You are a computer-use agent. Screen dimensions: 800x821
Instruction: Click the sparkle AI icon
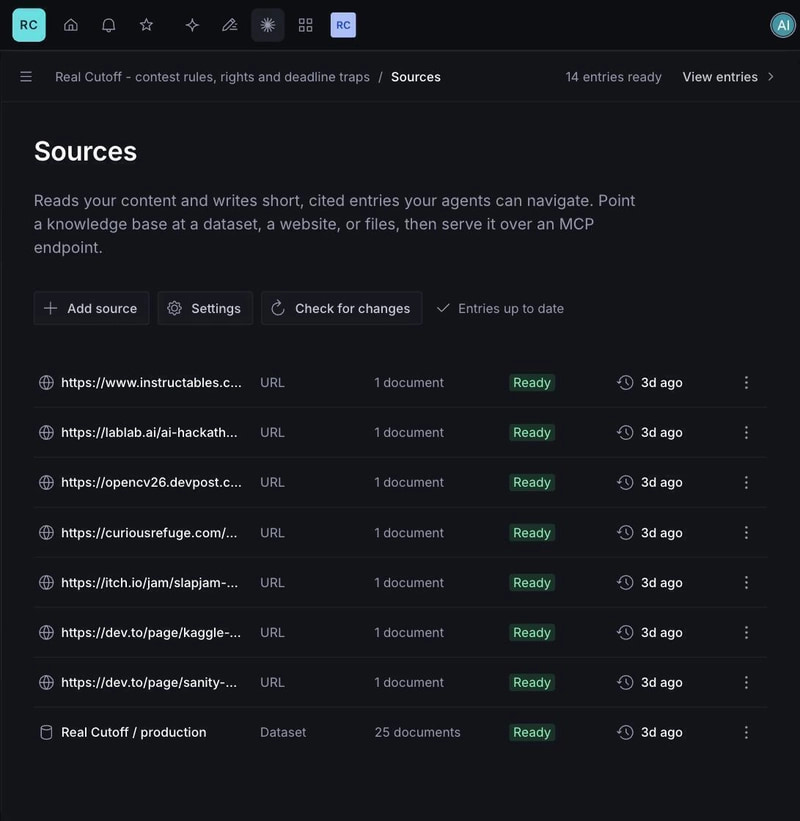pos(192,25)
